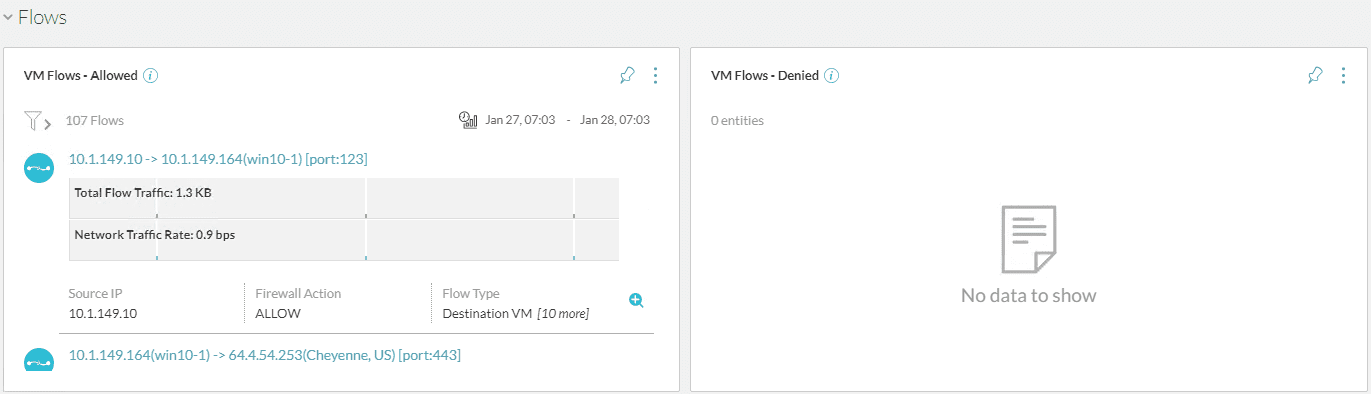Click the 'No data to show' document icon
1371x394 pixels.
(x=1028, y=239)
